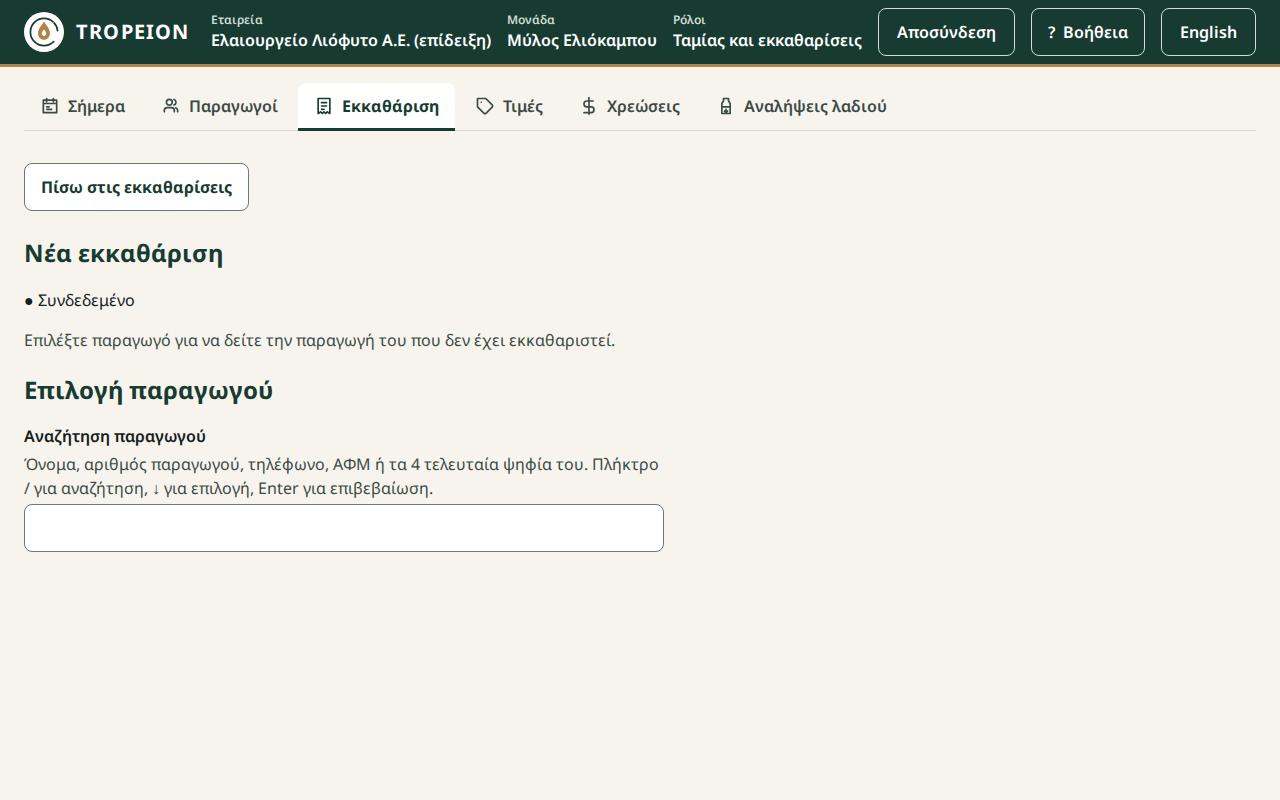
Task: Click the receipt icon beside Εκκαθάριση
Action: point(324,106)
